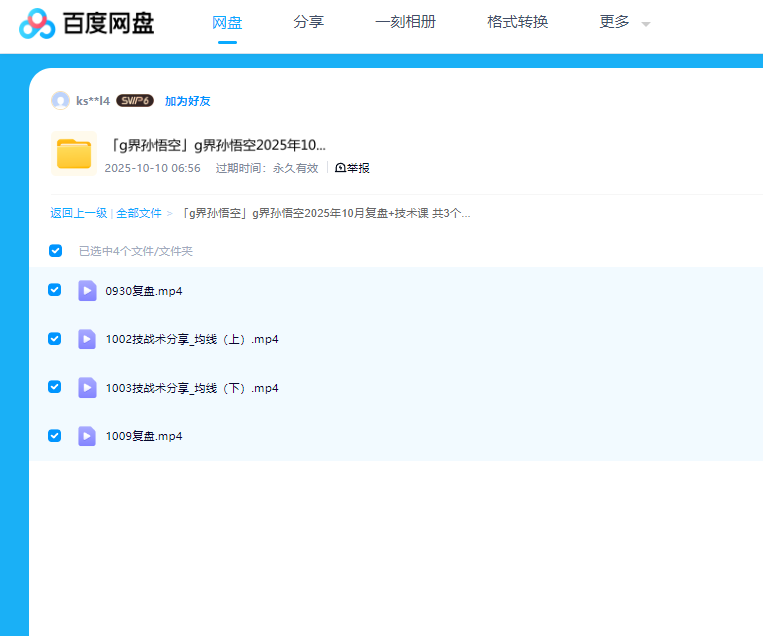Toggle the select-all files checkbox

[x=56, y=251]
